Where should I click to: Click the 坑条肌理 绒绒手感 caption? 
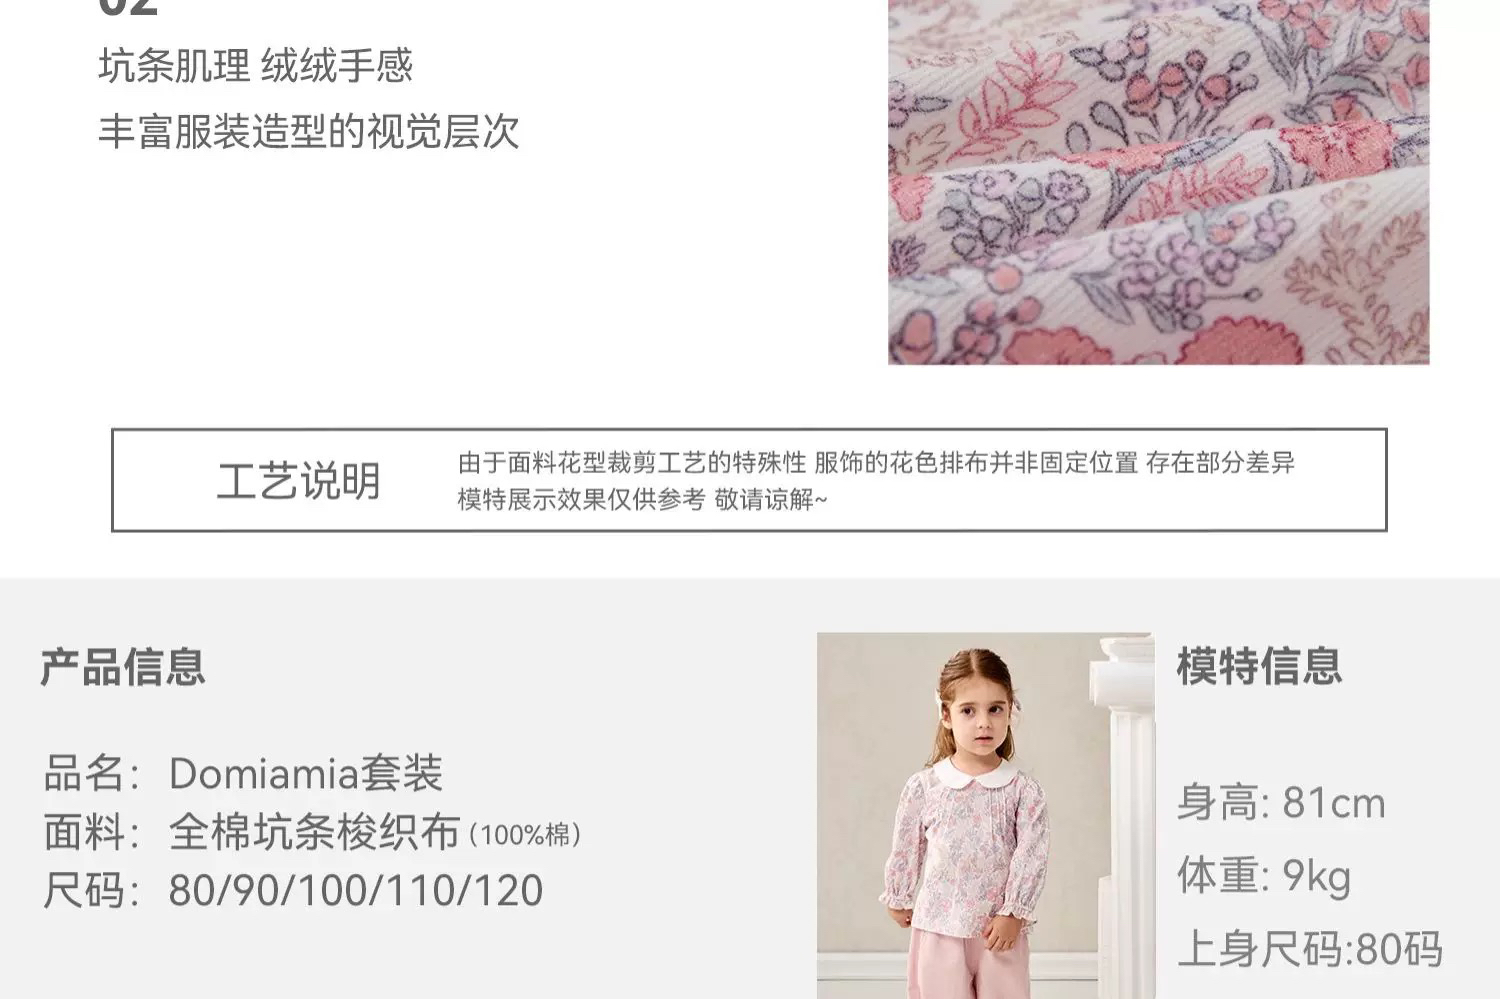256,66
